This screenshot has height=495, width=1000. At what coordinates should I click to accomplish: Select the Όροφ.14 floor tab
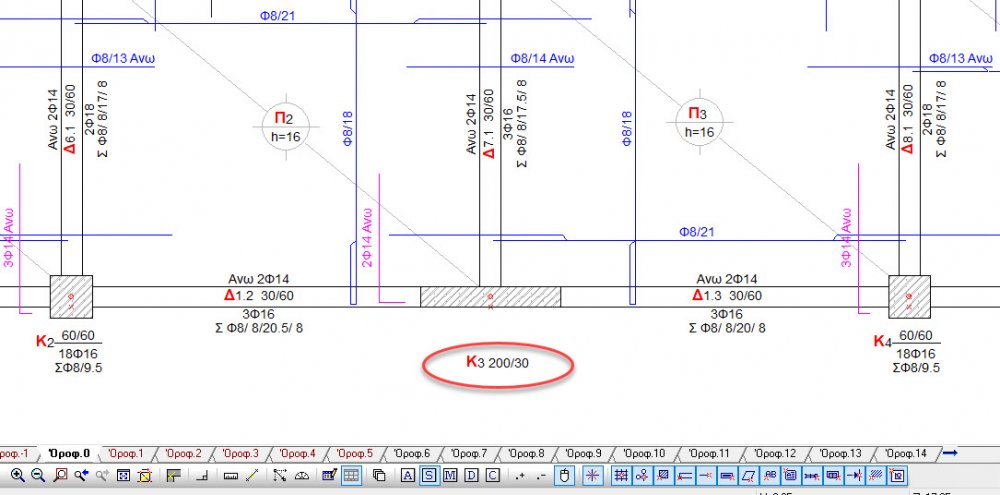906,454
